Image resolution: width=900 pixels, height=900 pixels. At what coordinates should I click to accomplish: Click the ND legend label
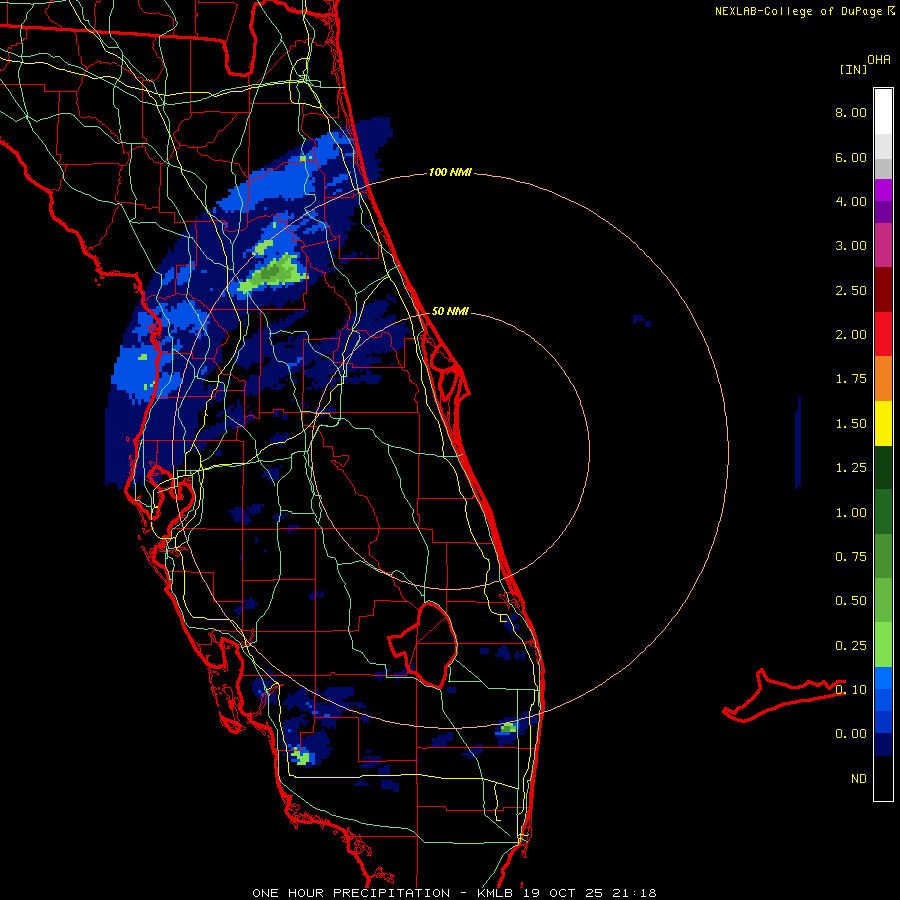tap(859, 779)
